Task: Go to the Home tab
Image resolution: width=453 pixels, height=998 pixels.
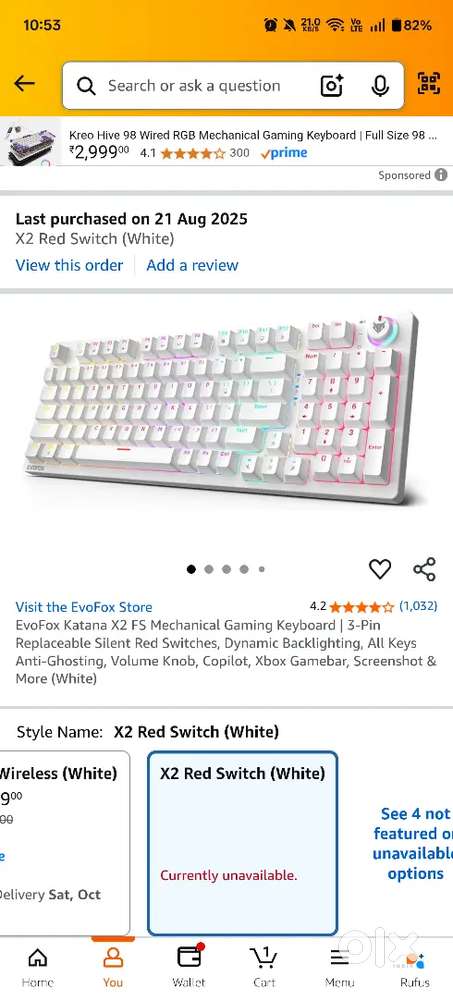Action: point(38,966)
